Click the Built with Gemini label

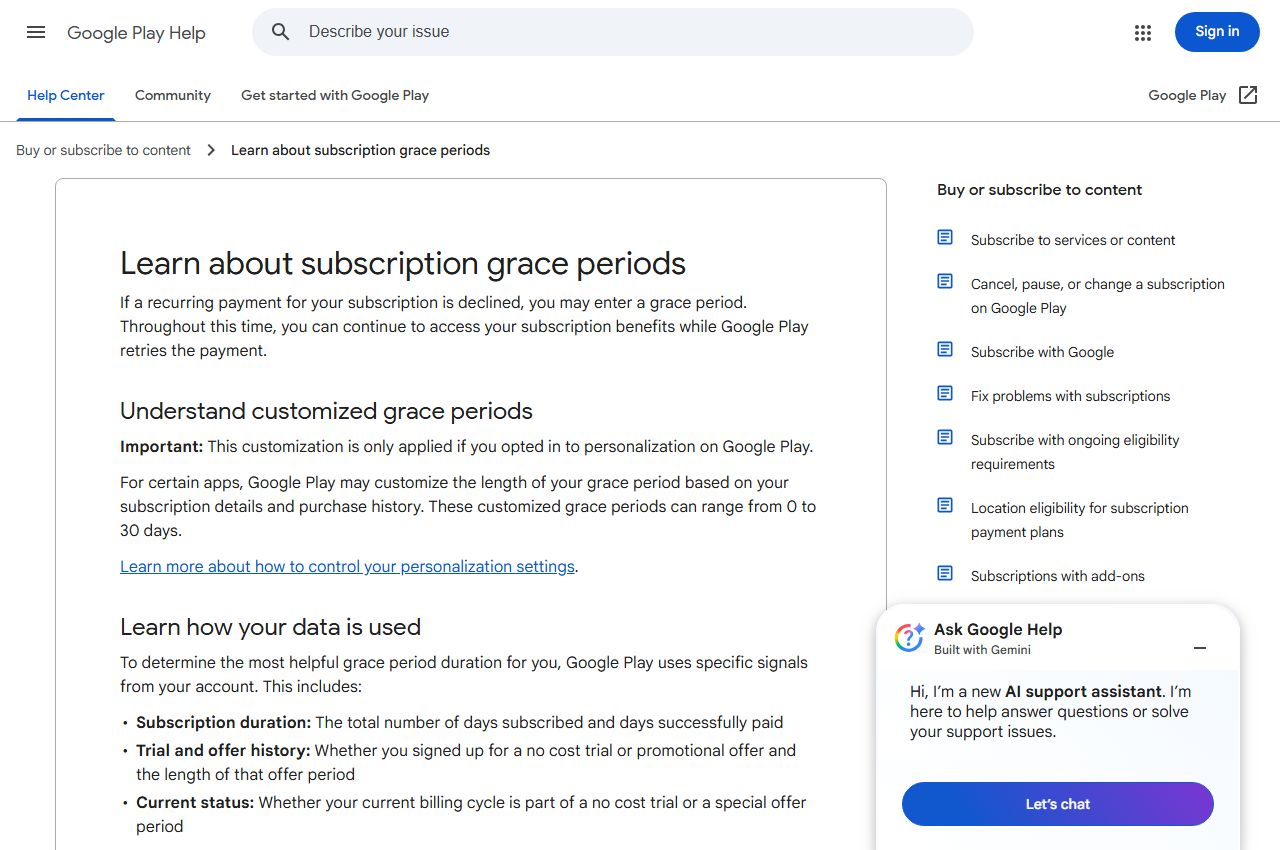[982, 650]
